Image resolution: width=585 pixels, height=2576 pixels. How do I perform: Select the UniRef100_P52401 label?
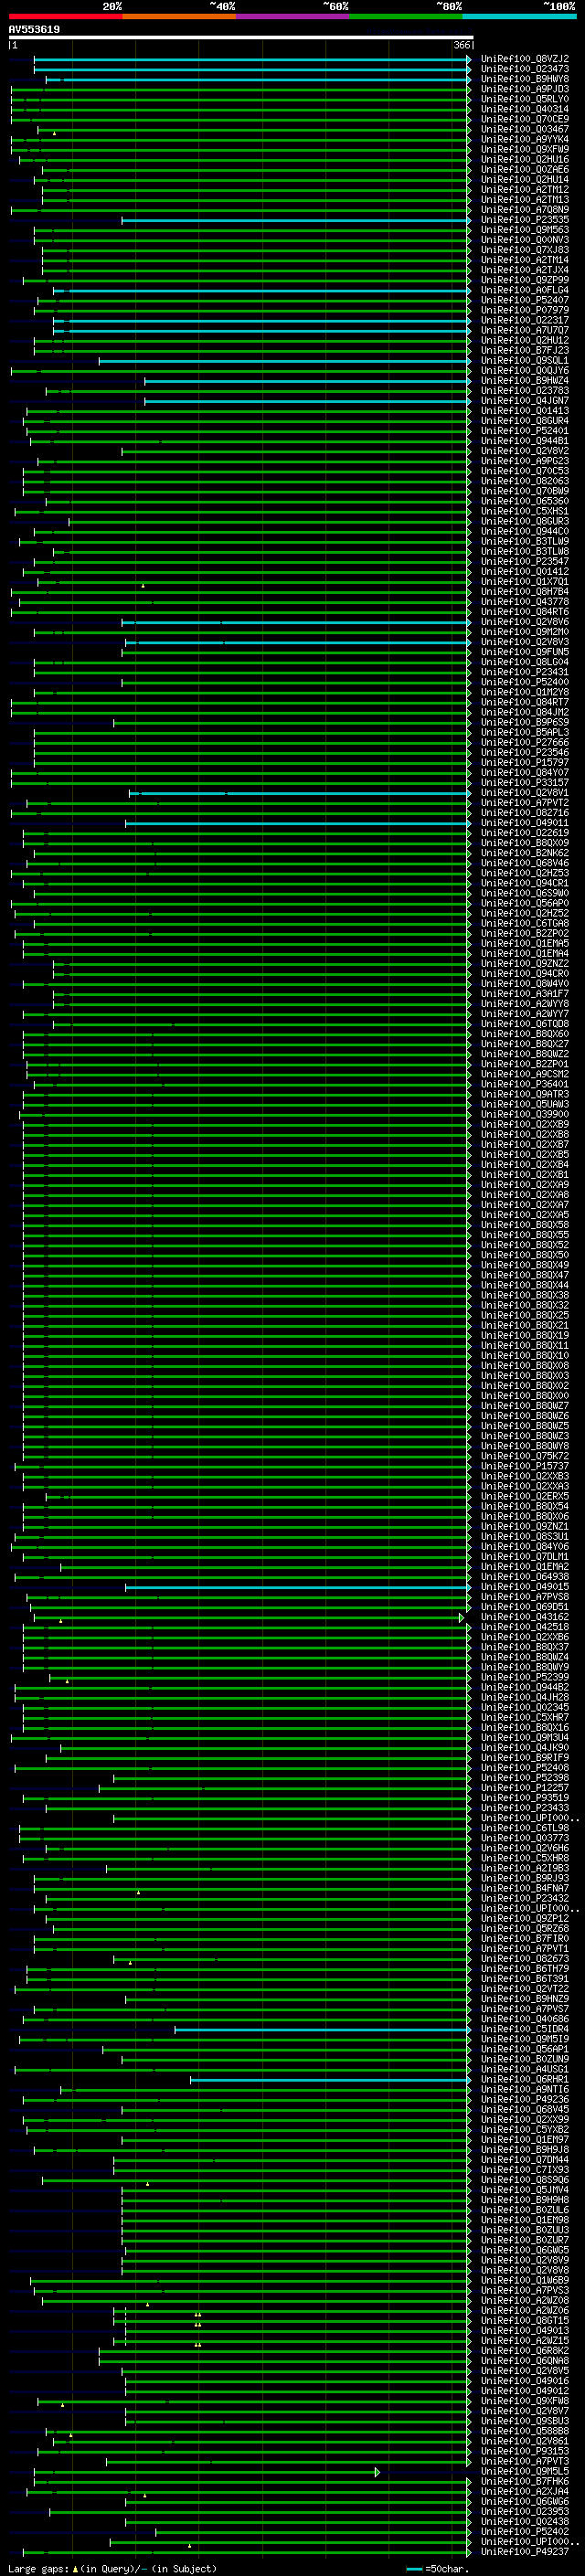[524, 431]
